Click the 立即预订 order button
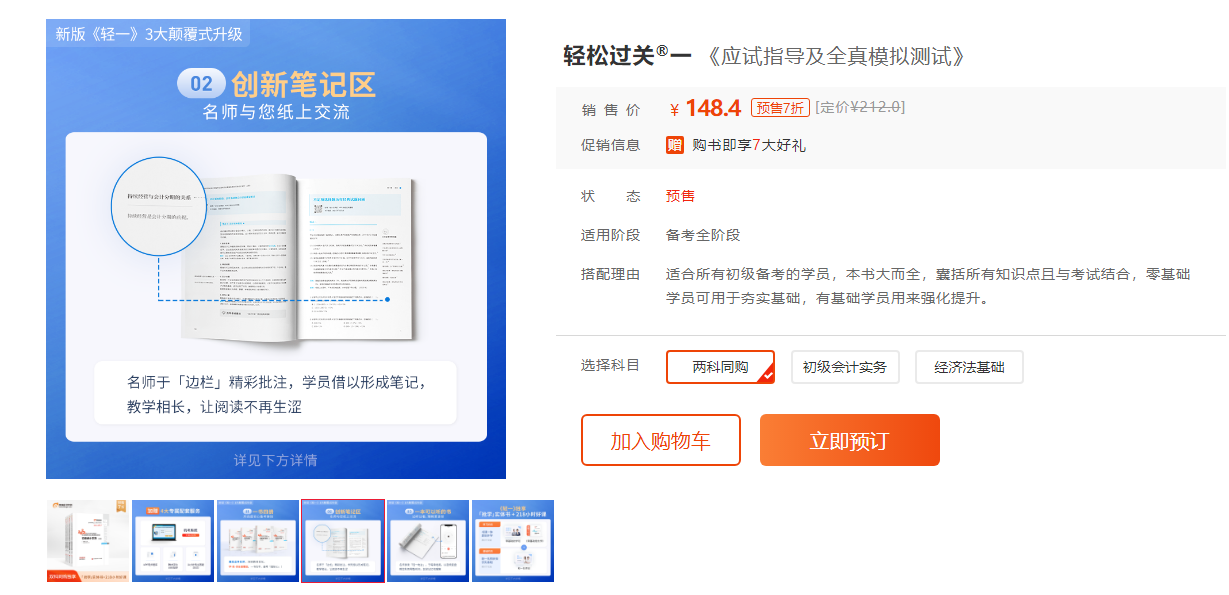 click(849, 439)
